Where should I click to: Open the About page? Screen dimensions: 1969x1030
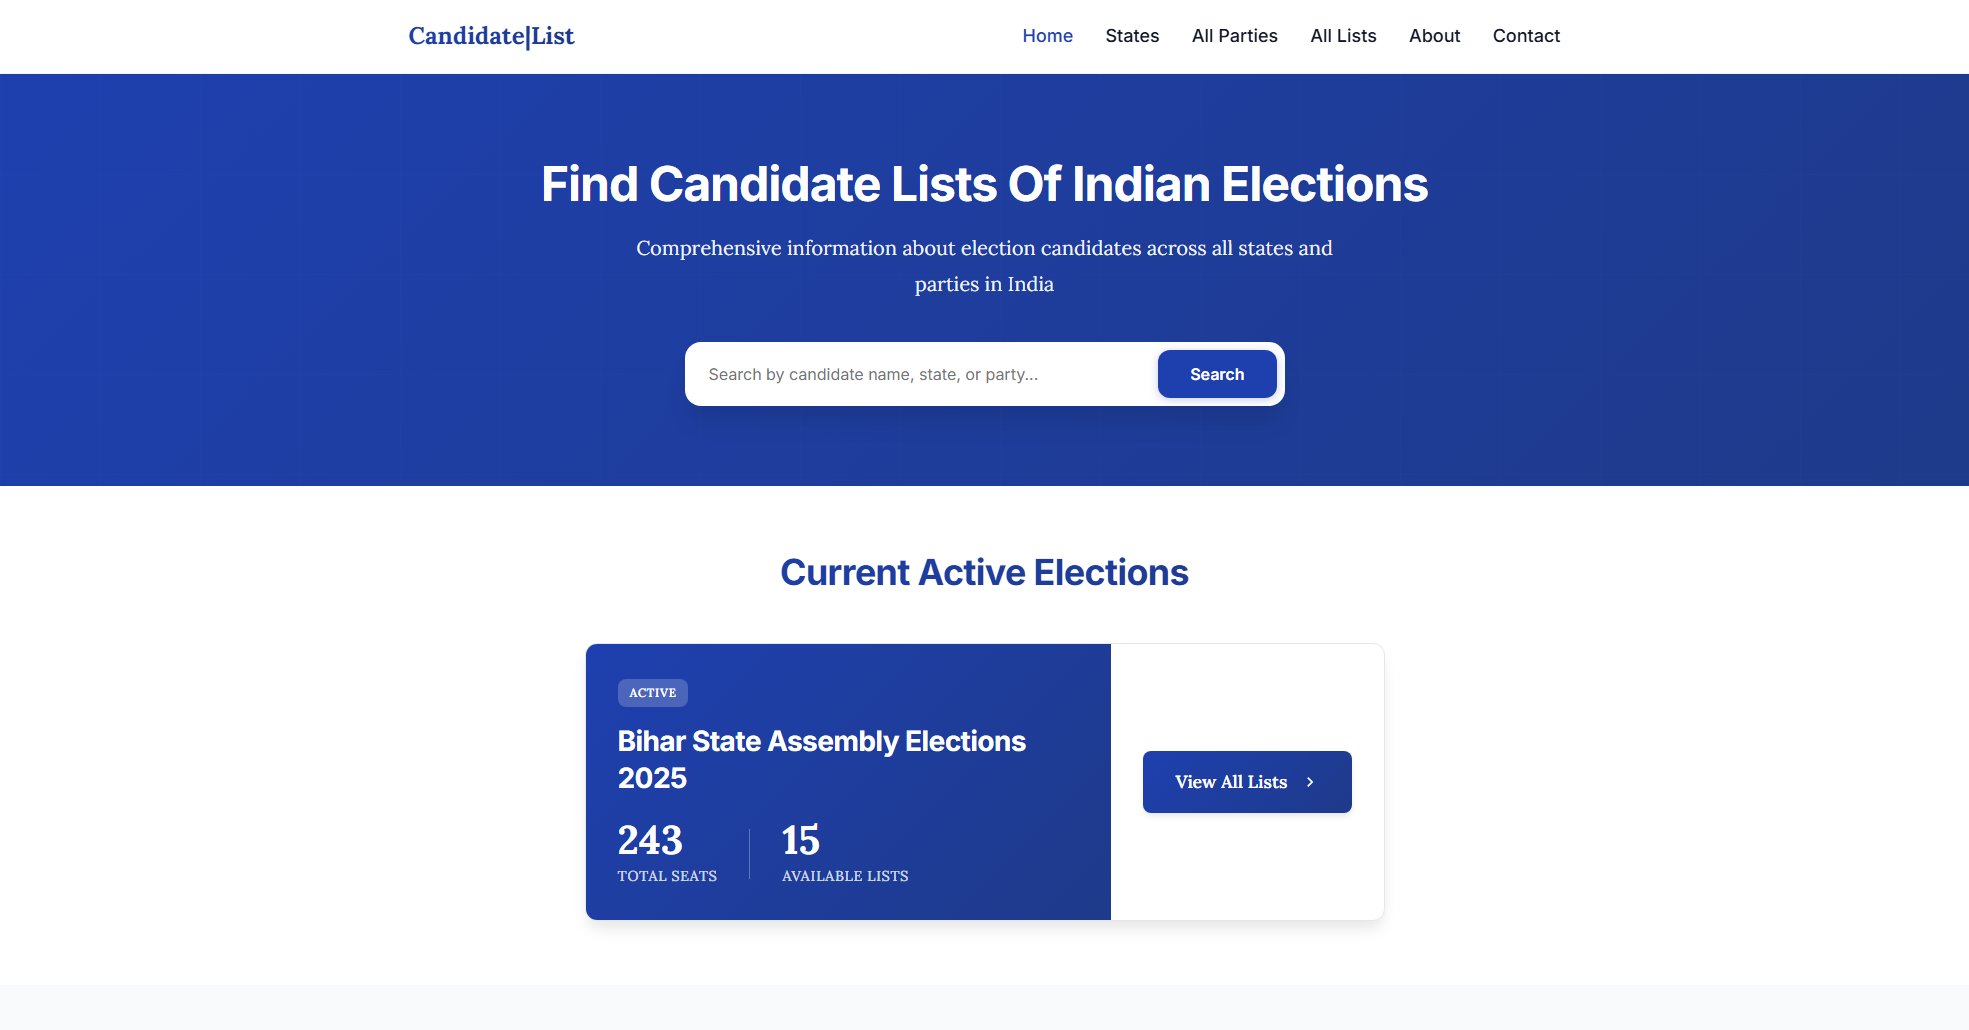point(1434,36)
